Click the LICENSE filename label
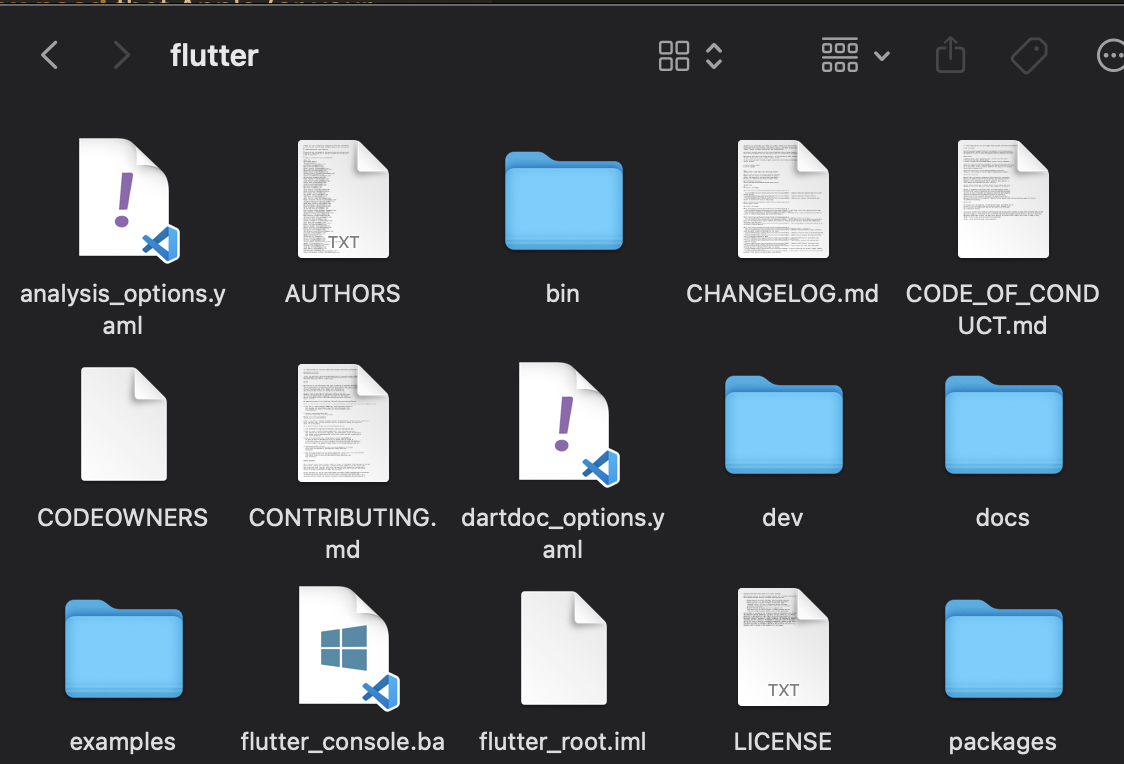1124x764 pixels. coord(783,742)
